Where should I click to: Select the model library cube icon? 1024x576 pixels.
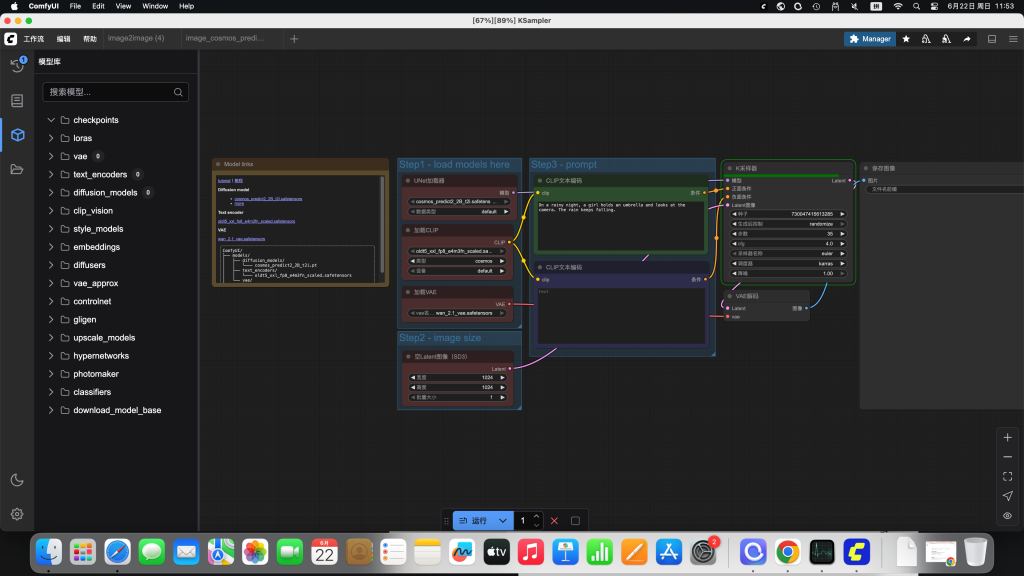click(18, 135)
